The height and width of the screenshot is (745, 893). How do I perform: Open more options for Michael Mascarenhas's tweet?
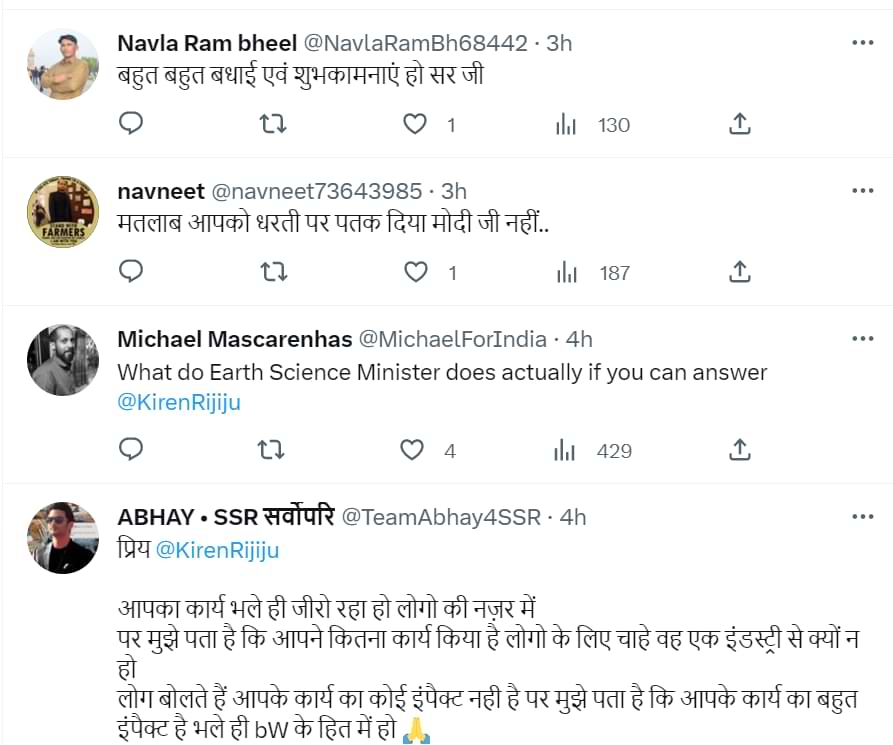click(862, 339)
